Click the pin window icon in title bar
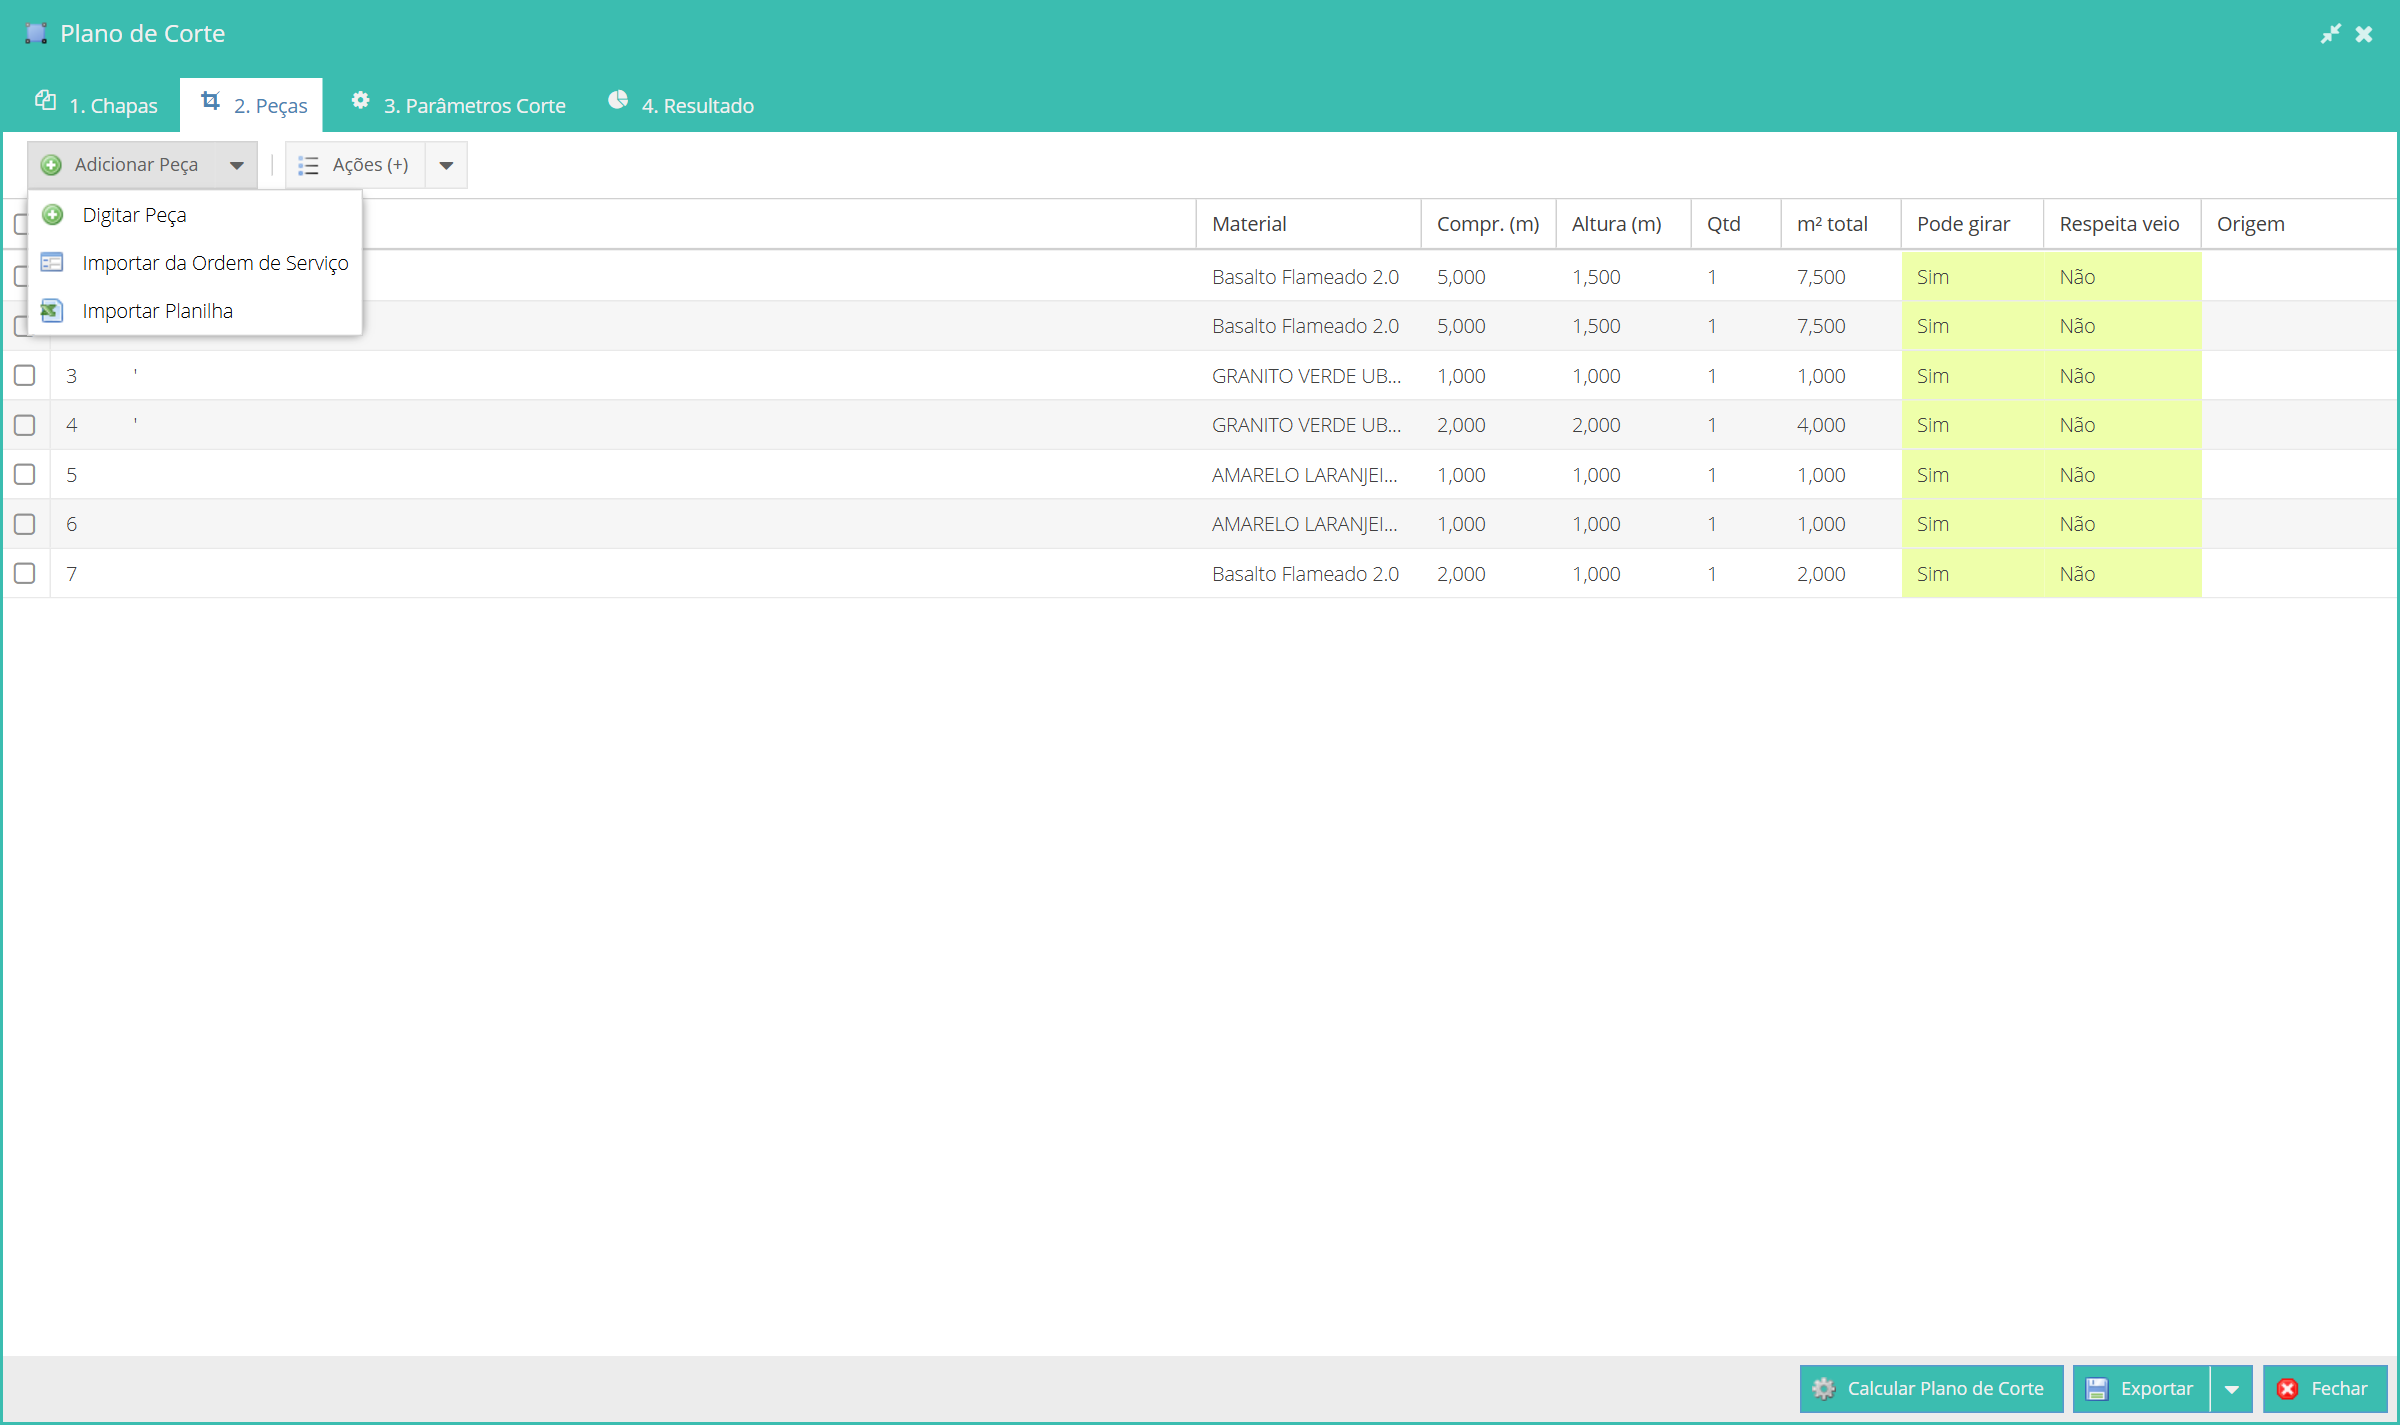The width and height of the screenshot is (2400, 1425). (2331, 34)
